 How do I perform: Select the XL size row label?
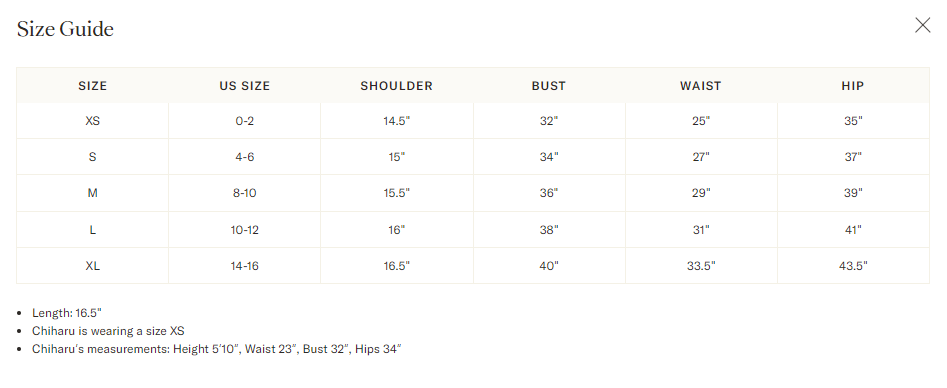(x=92, y=266)
